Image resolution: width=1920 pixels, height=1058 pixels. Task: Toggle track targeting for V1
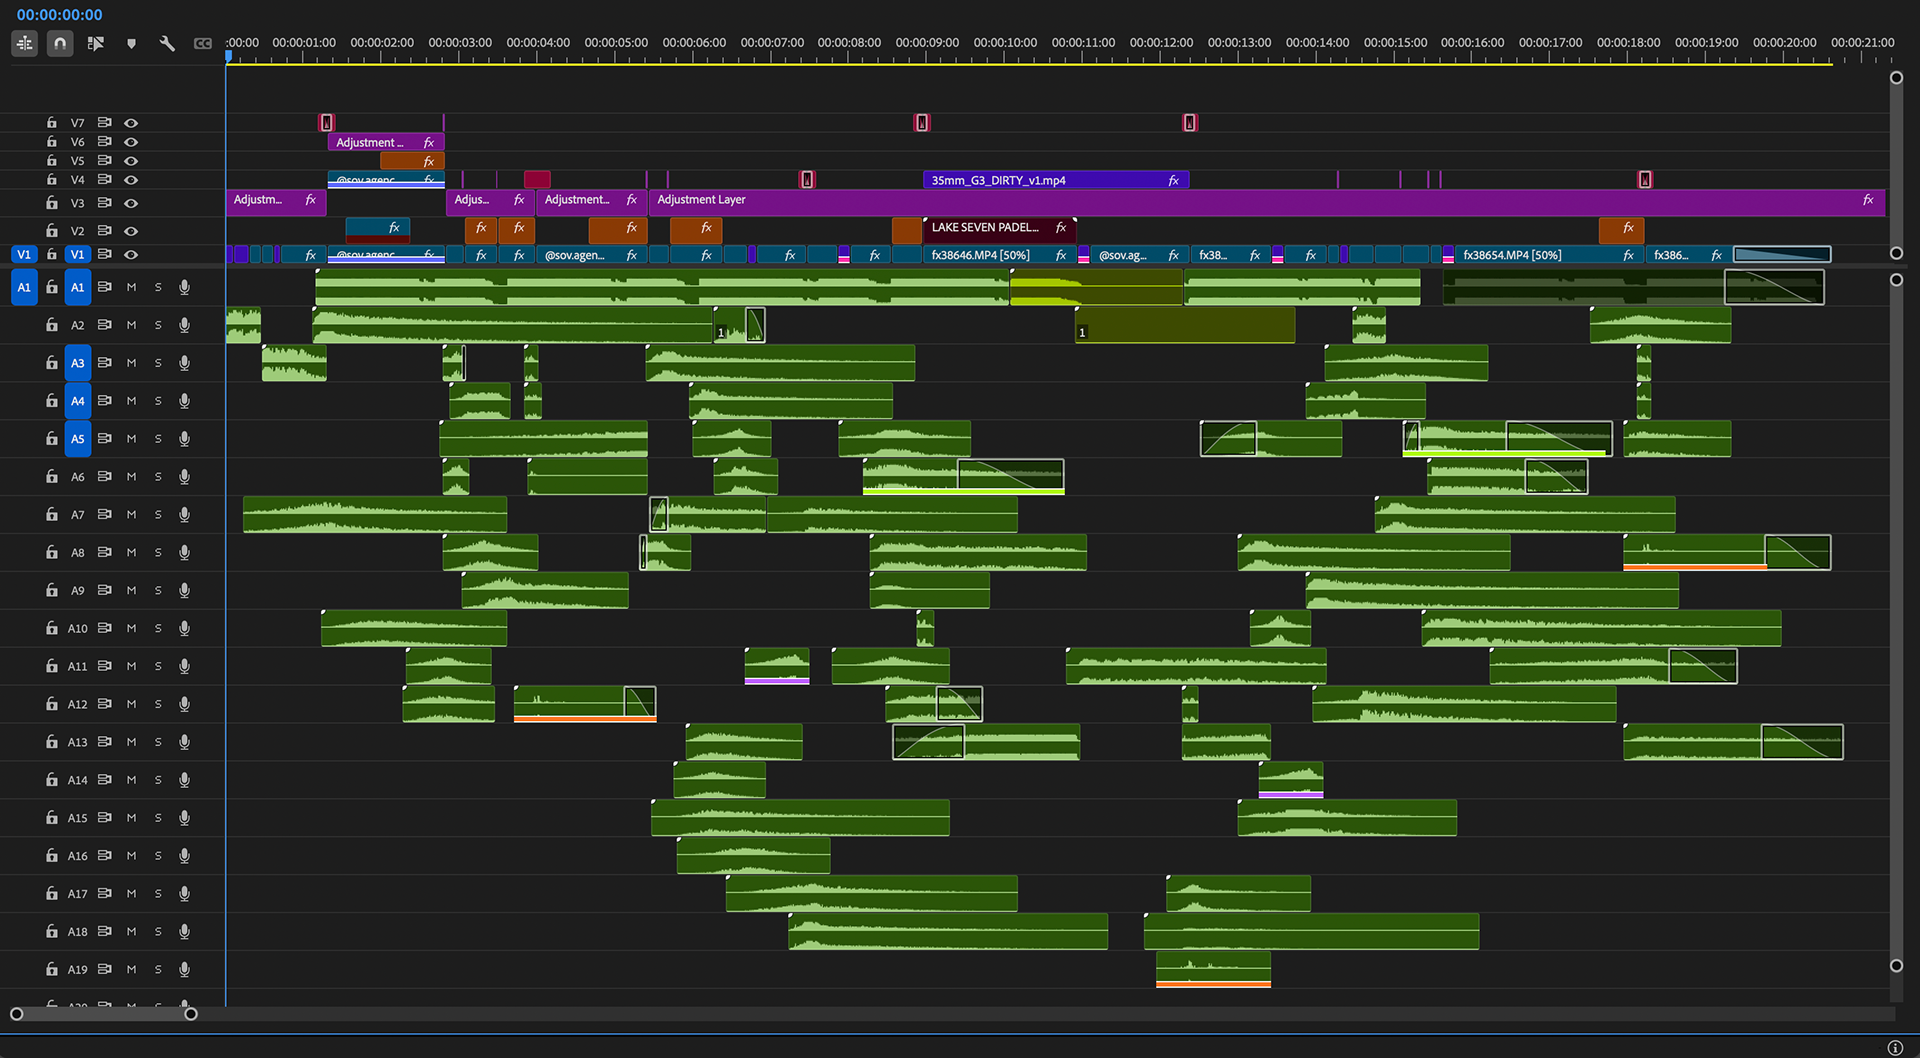77,254
